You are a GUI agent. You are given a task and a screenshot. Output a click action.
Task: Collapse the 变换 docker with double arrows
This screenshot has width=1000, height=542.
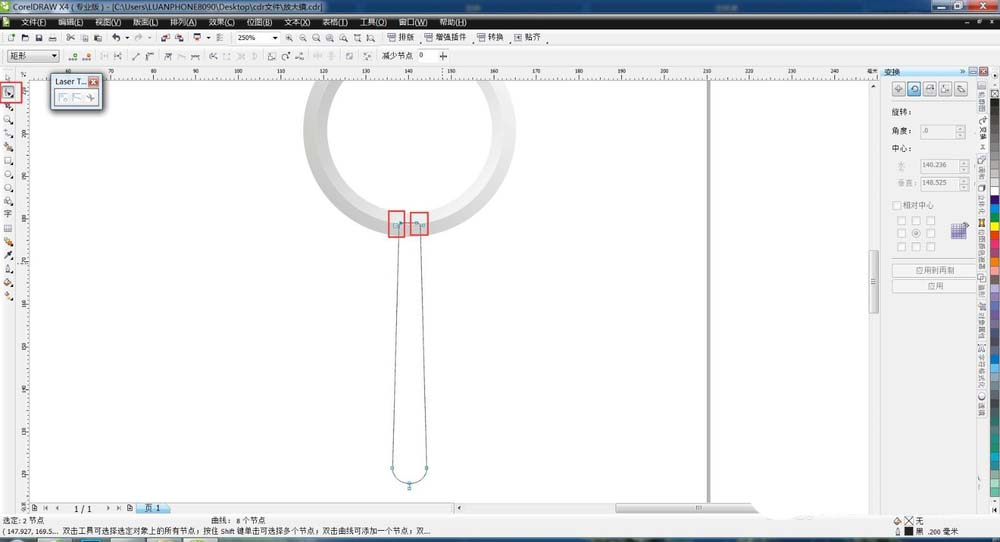pyautogui.click(x=962, y=71)
